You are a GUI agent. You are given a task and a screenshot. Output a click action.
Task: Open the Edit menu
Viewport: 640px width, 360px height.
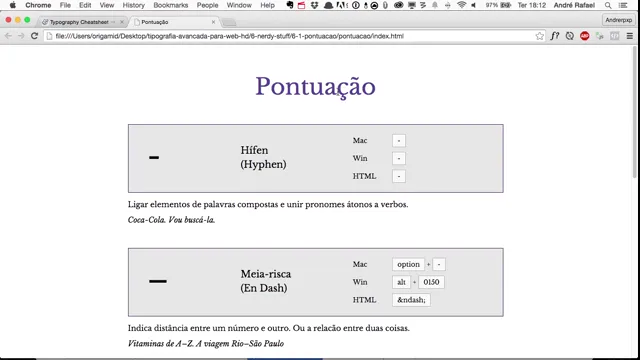(x=85, y=5)
